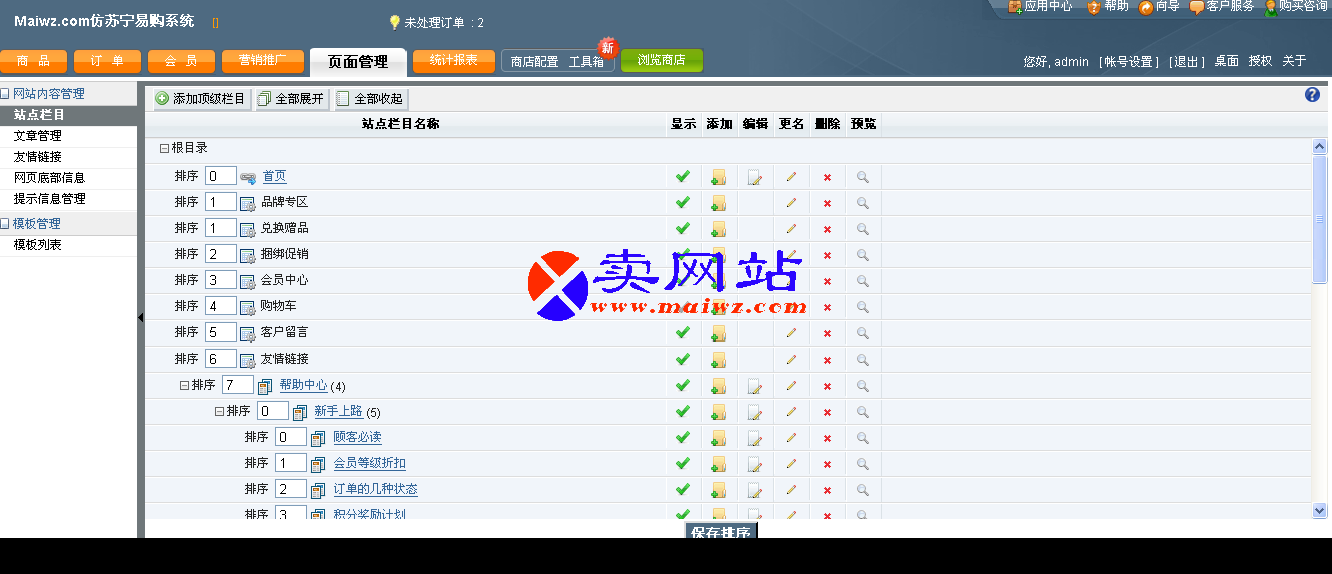Toggle display checkmark for 品牌专区
Viewport: 1332px width, 574px height.
pos(683,202)
